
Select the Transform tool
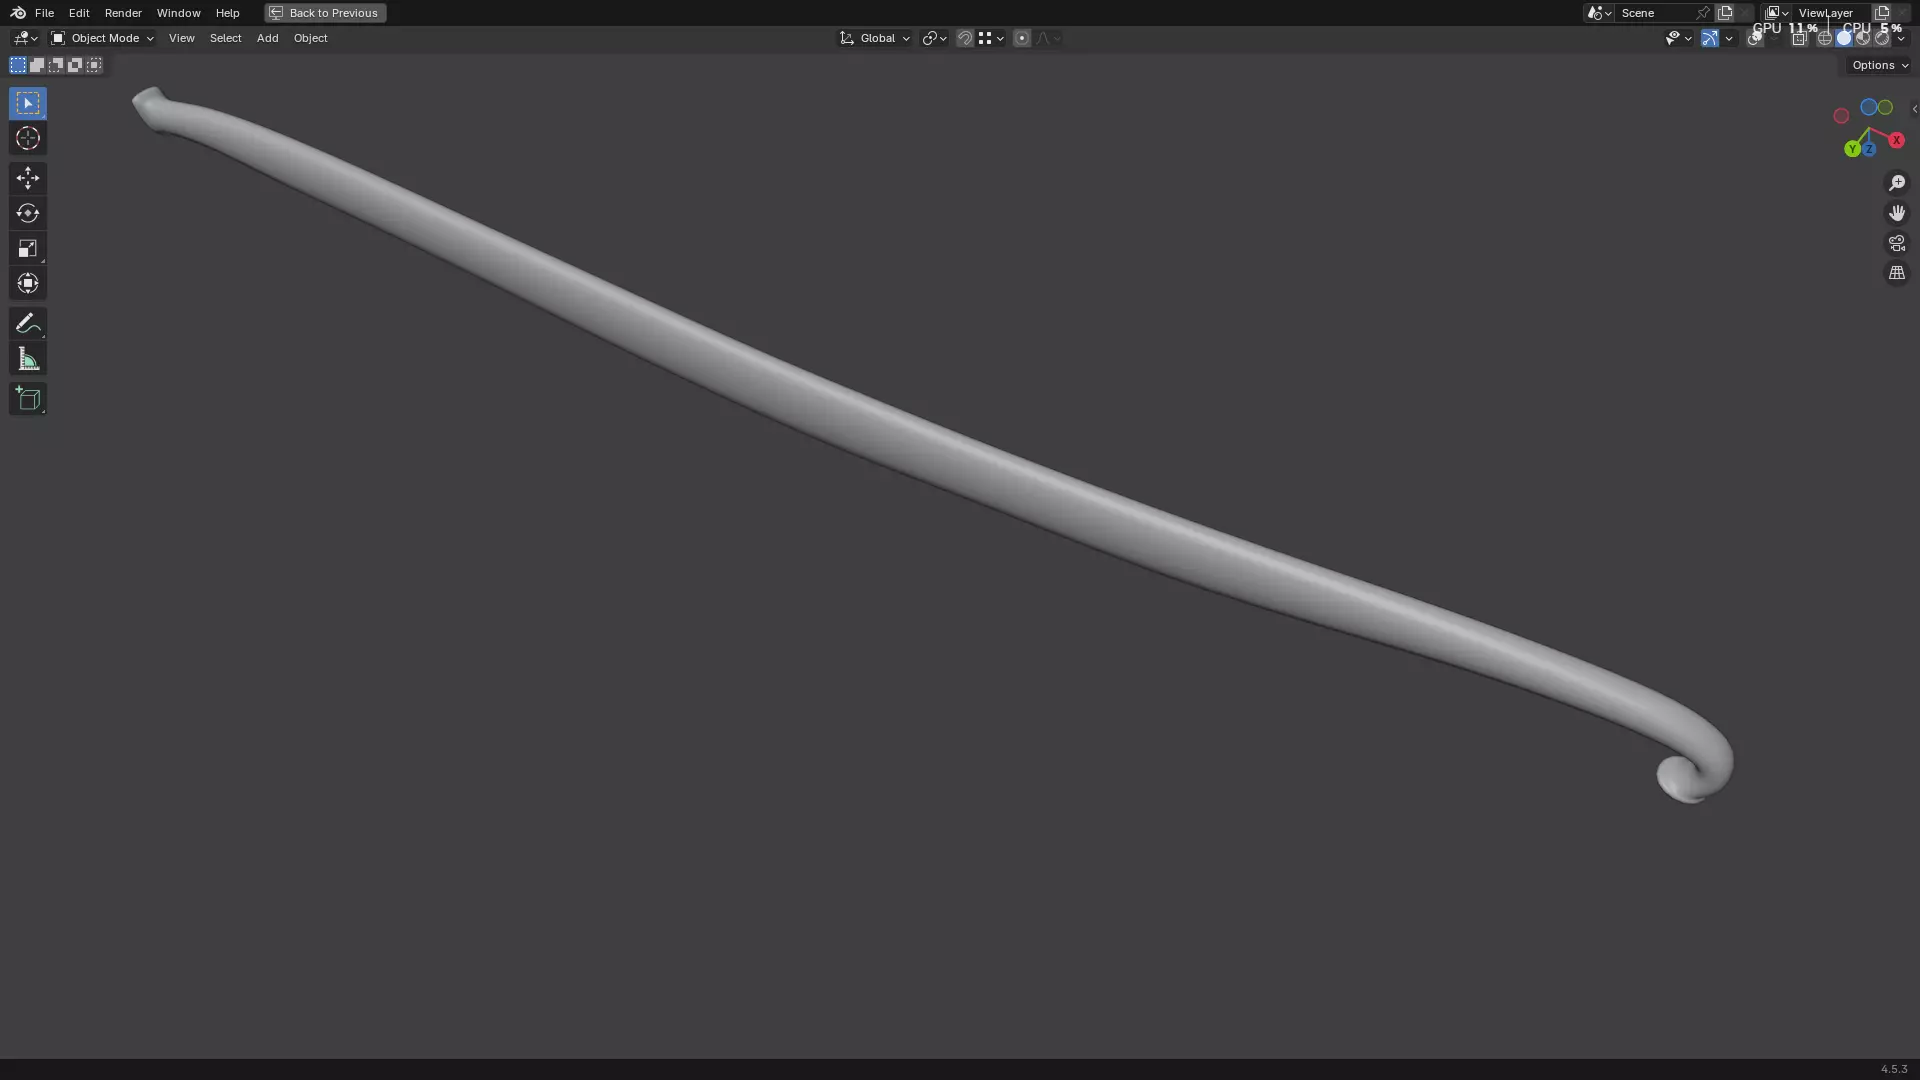28,283
